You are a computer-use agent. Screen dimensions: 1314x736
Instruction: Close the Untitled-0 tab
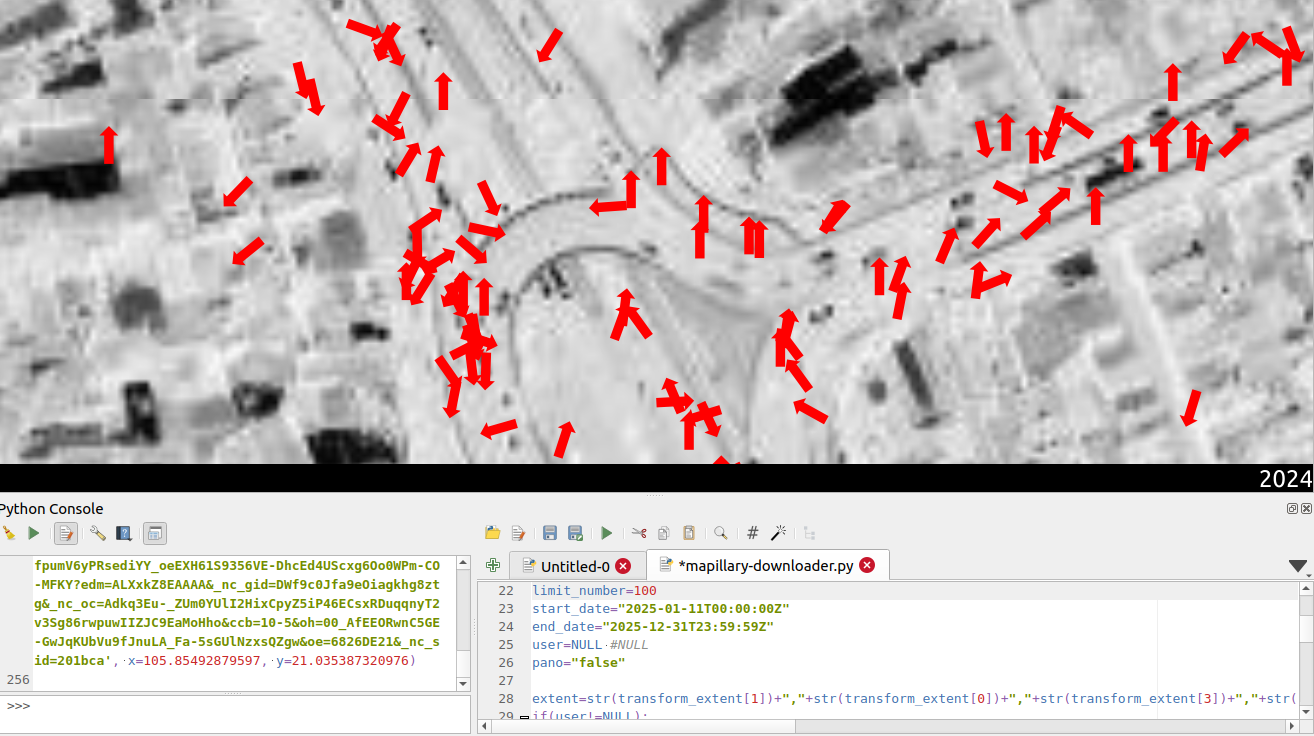(x=623, y=566)
